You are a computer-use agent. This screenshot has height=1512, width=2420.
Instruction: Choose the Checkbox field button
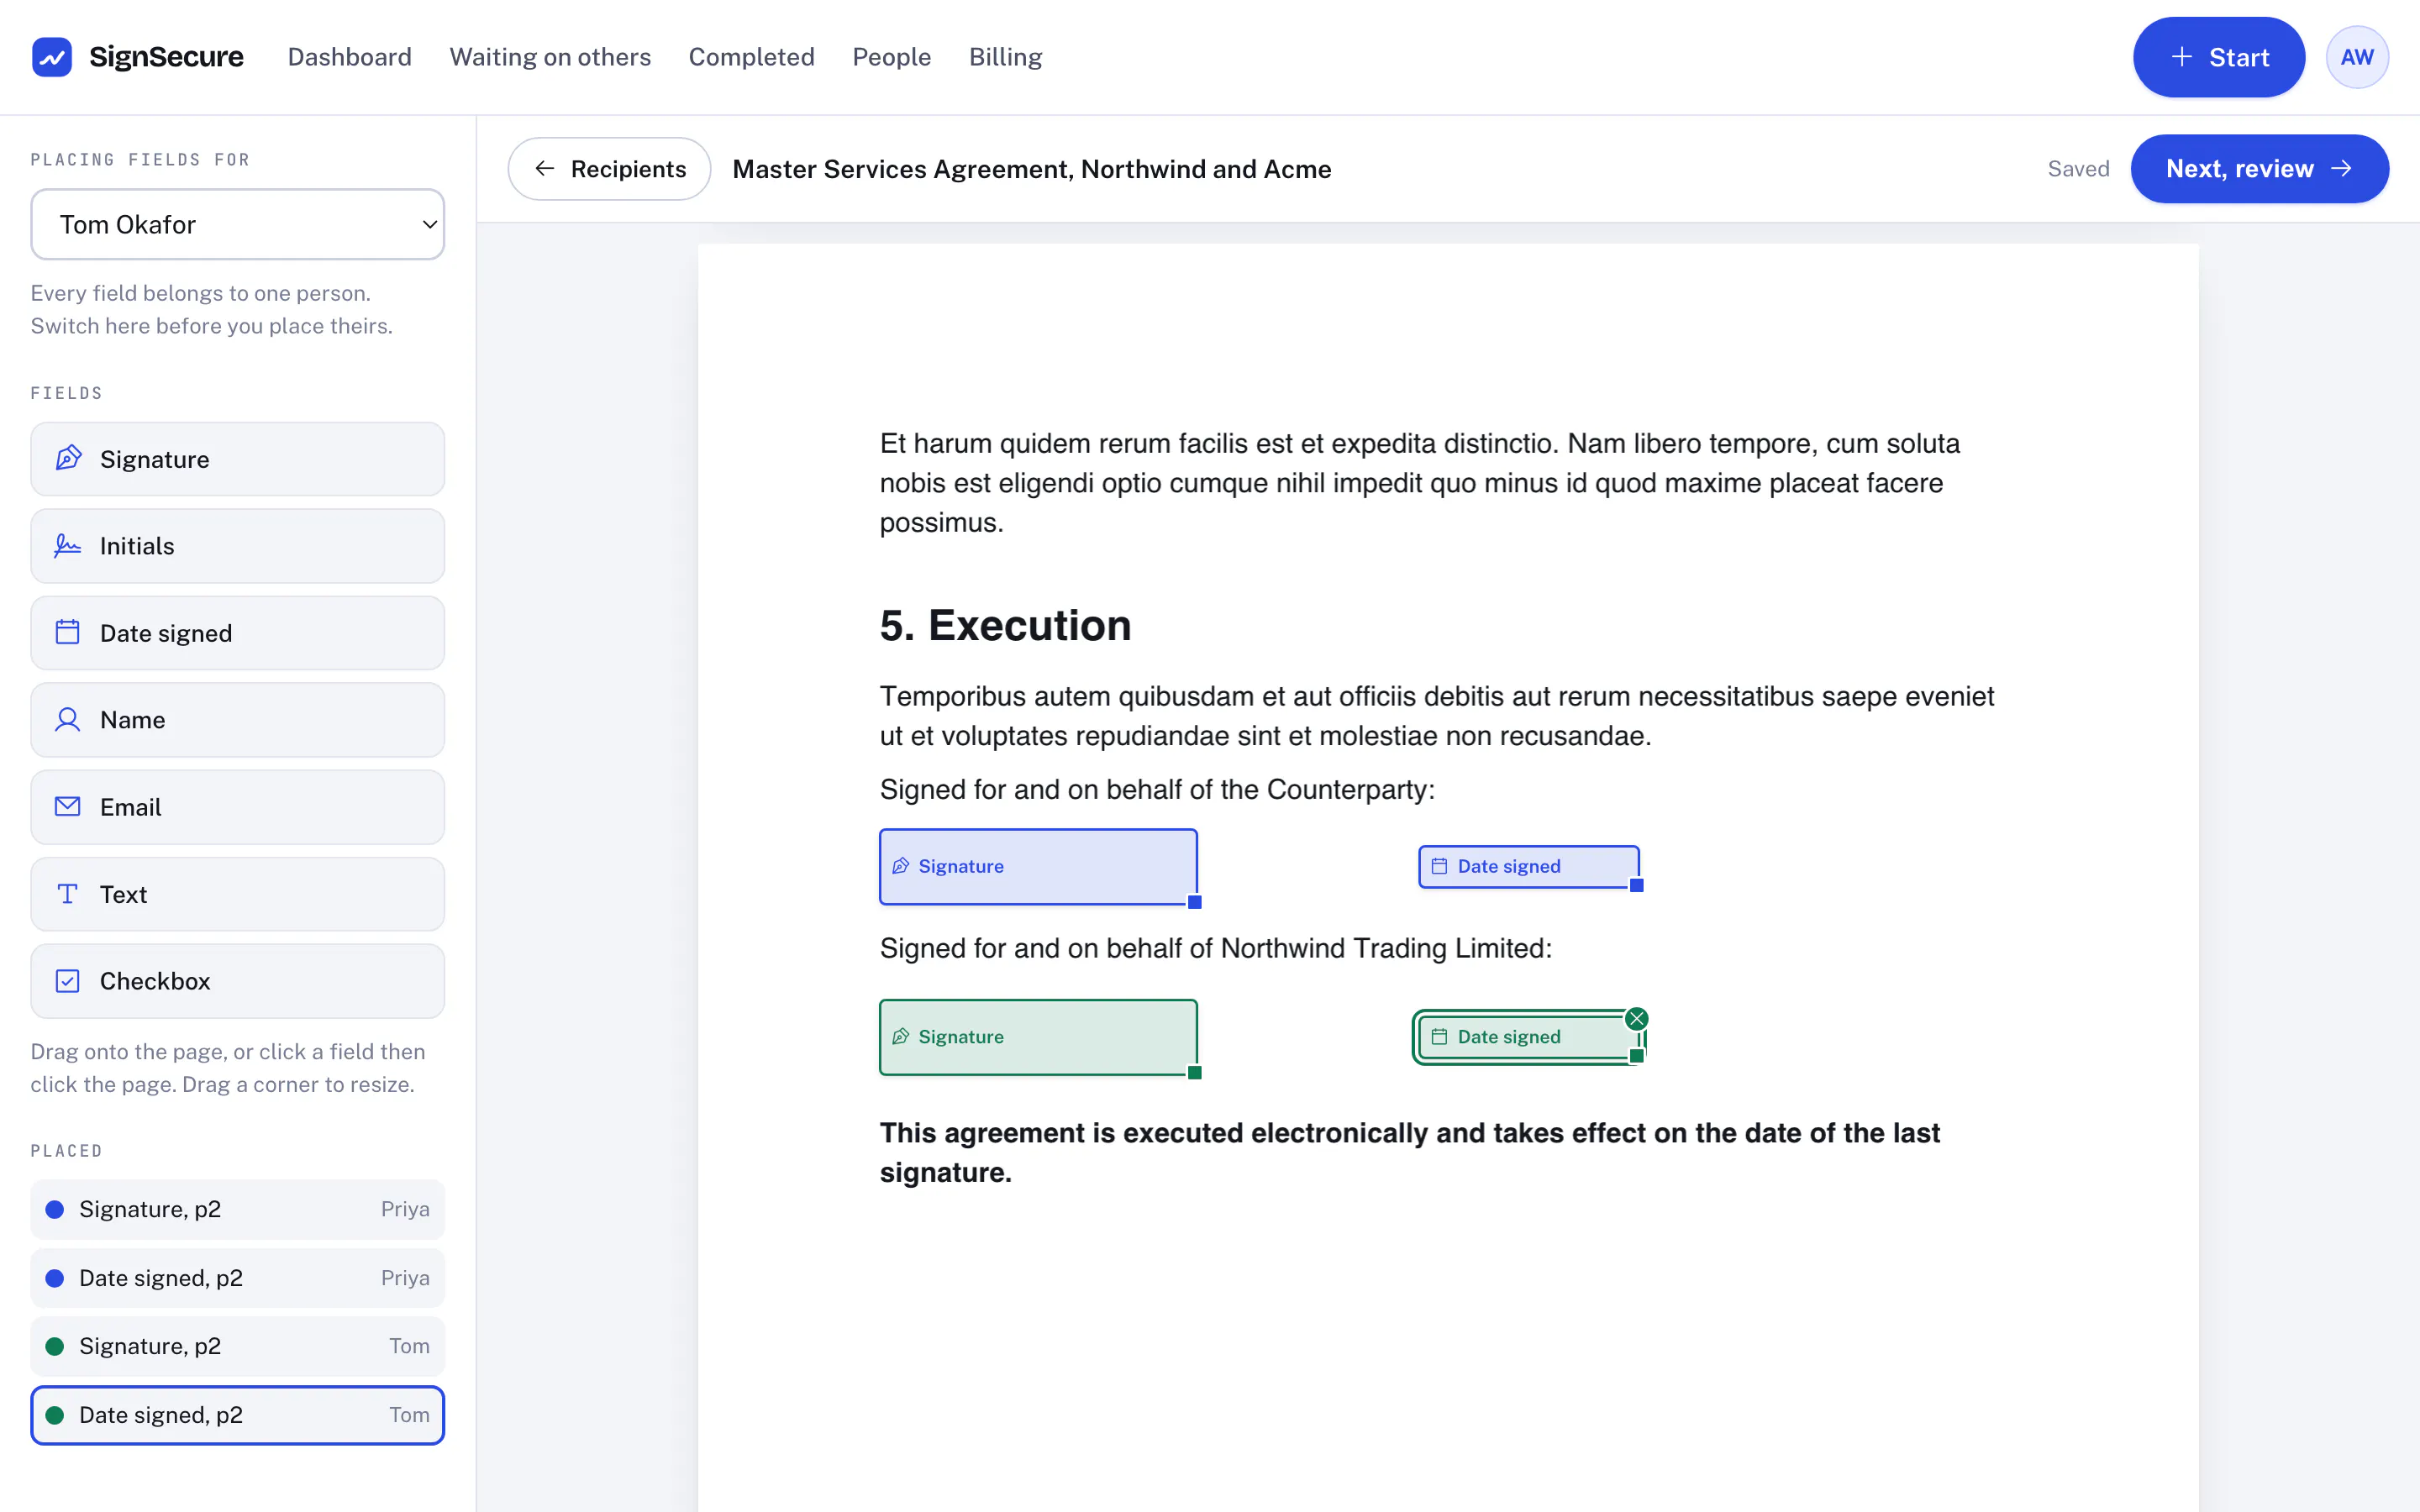click(237, 980)
